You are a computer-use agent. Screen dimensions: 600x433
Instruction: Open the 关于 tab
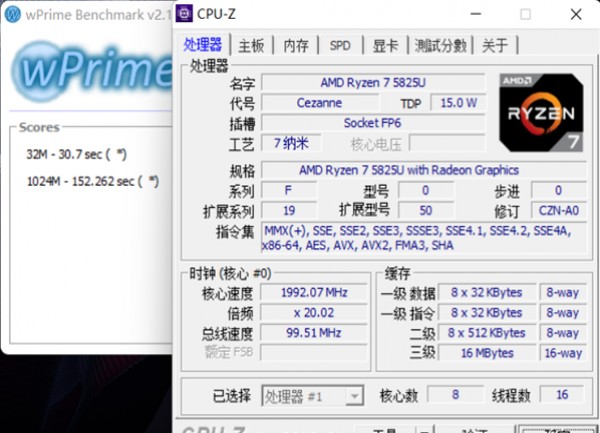[x=495, y=46]
